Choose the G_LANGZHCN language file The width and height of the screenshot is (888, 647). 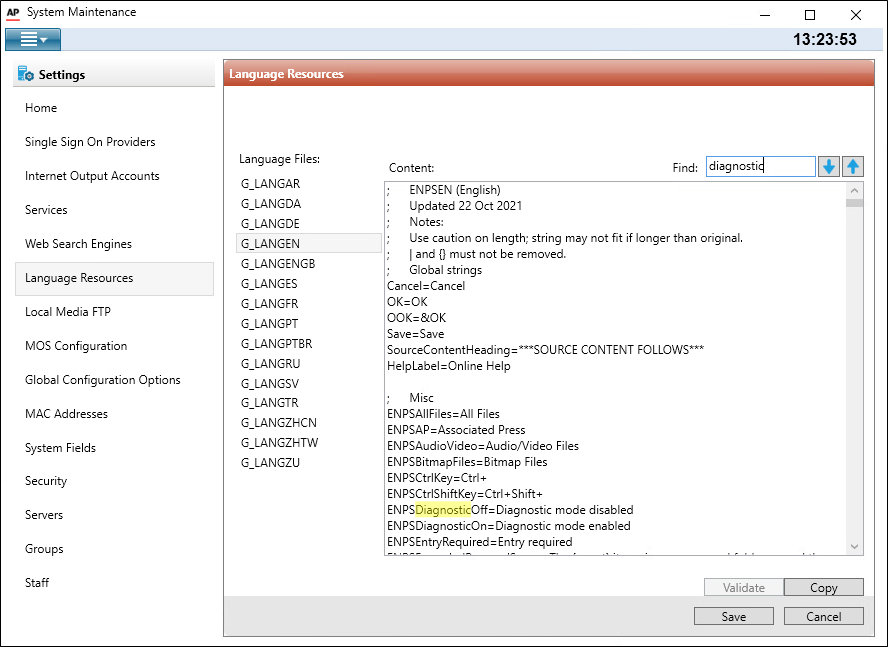[x=279, y=423]
